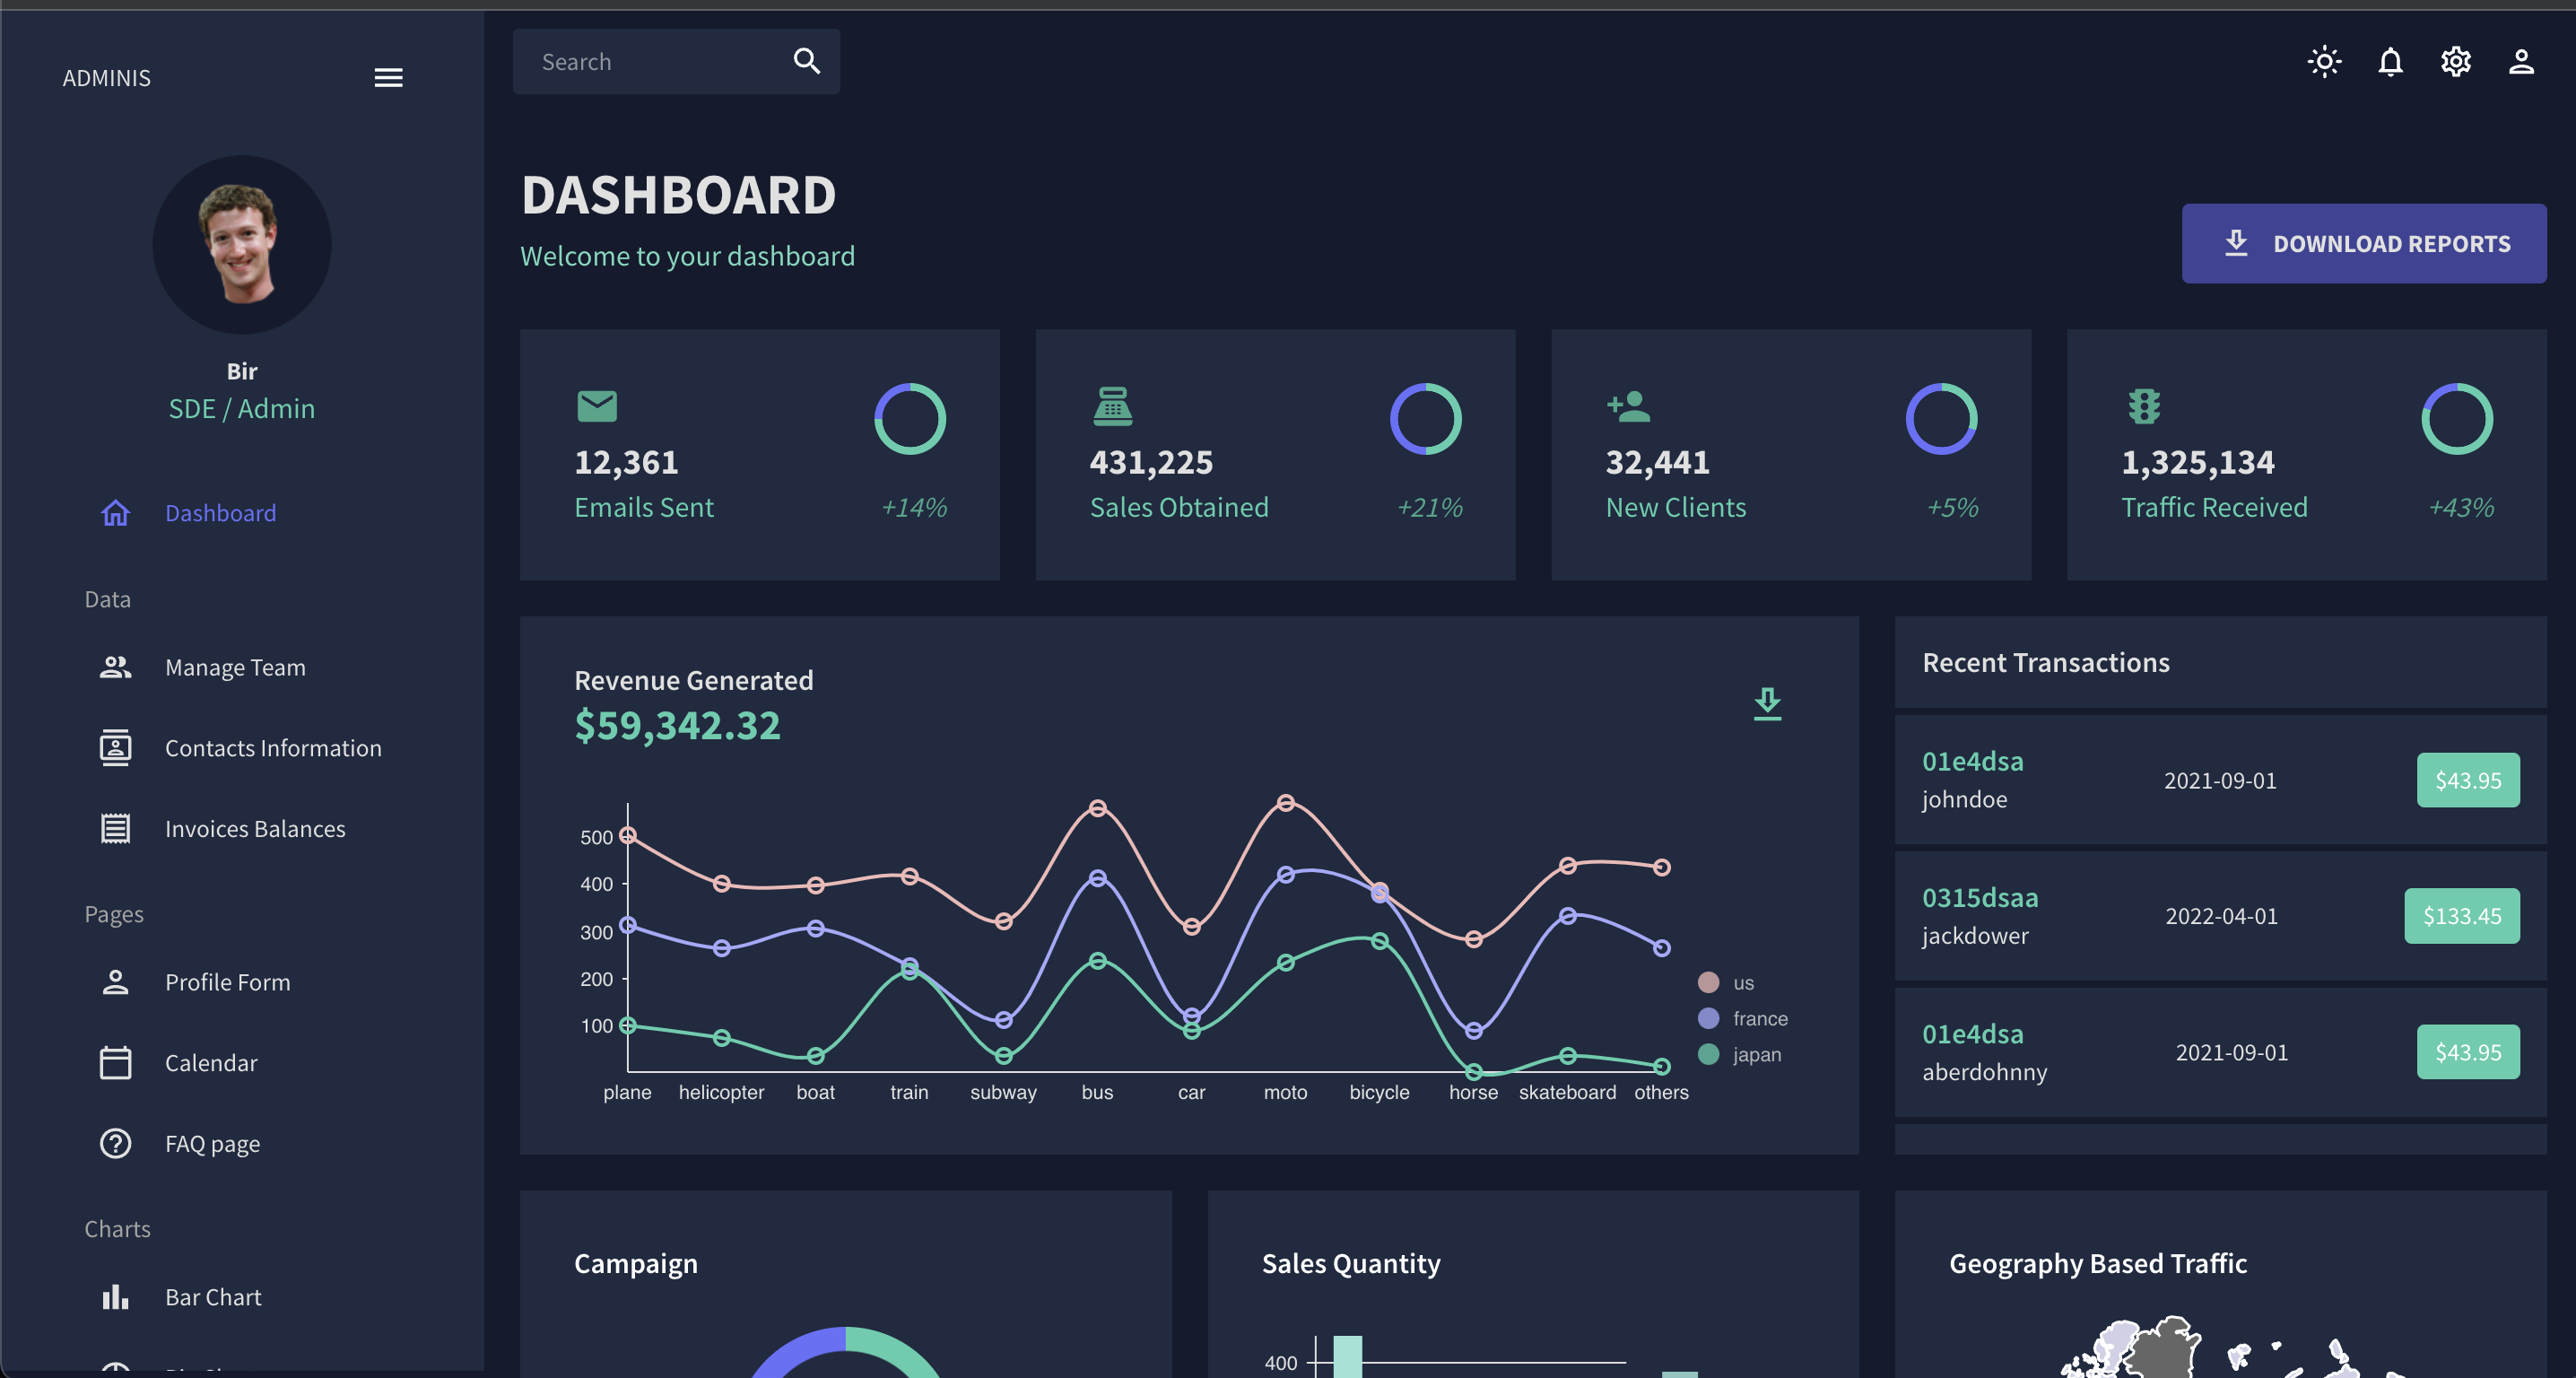Open the notifications bell icon

click(x=2390, y=62)
